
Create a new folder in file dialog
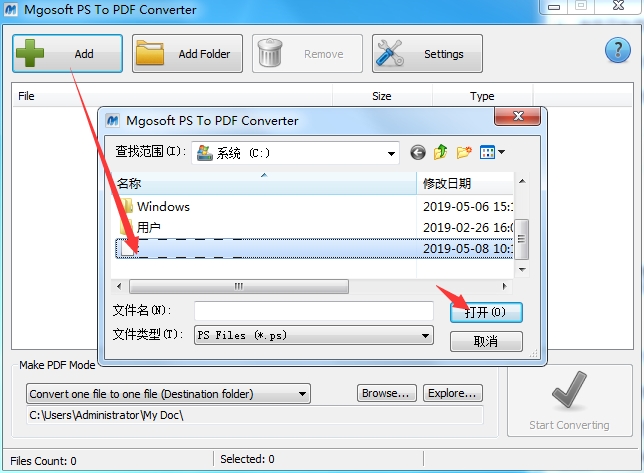tap(464, 152)
